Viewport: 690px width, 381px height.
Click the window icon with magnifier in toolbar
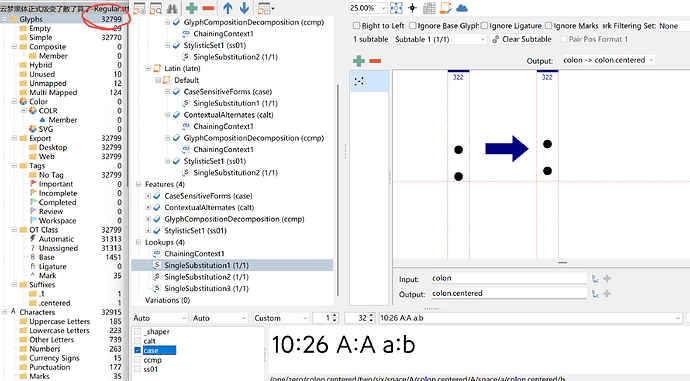pos(156,8)
